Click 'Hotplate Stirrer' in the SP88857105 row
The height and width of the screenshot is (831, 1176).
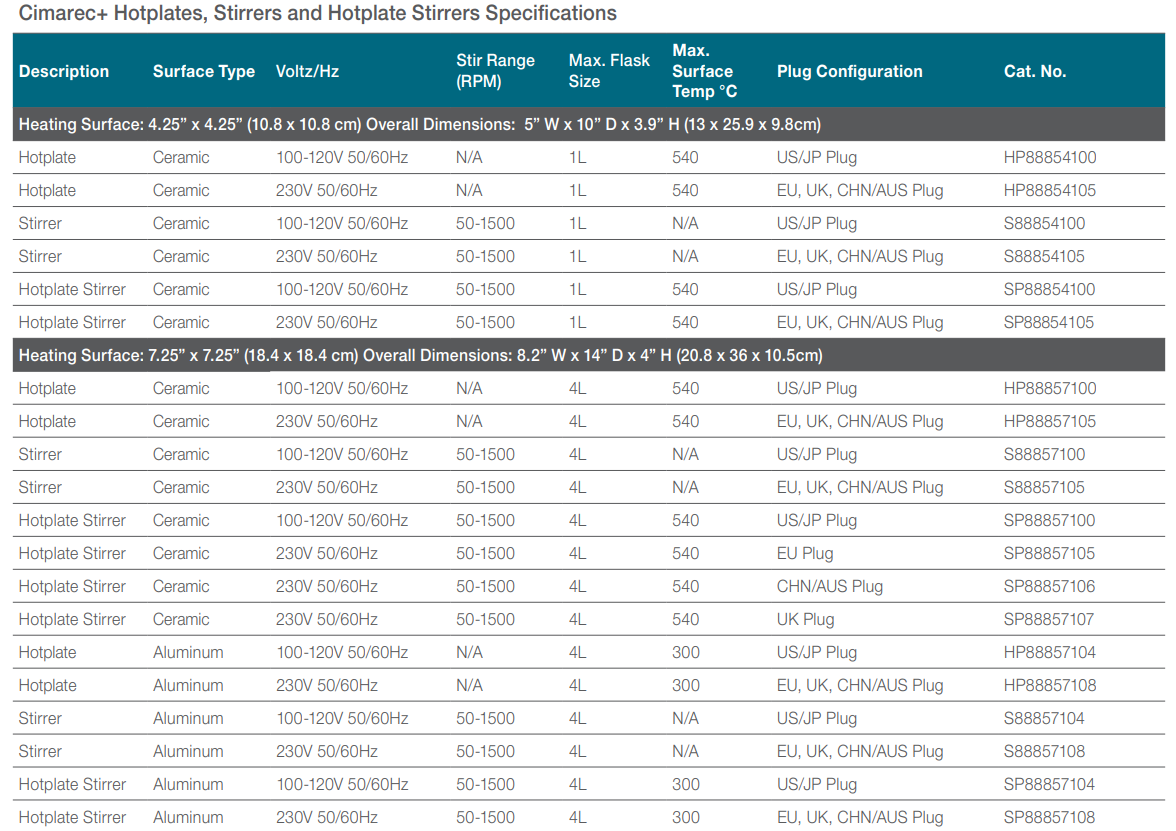pos(72,554)
